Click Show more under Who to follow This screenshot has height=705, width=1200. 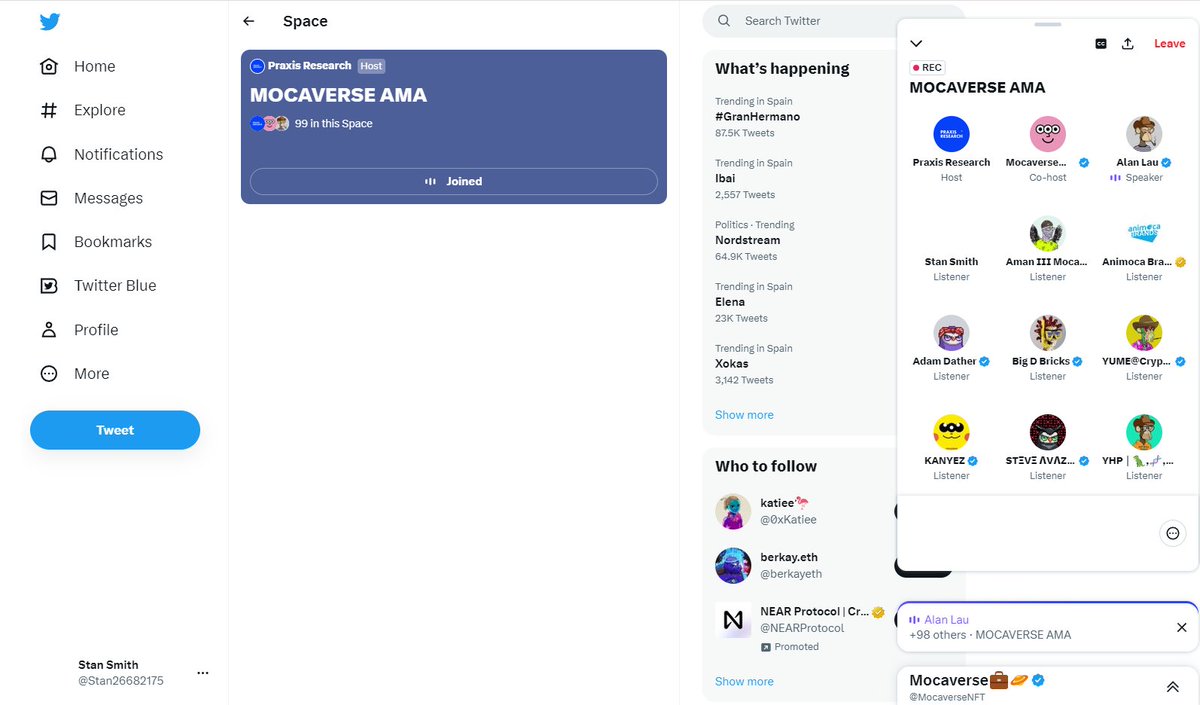pos(744,682)
